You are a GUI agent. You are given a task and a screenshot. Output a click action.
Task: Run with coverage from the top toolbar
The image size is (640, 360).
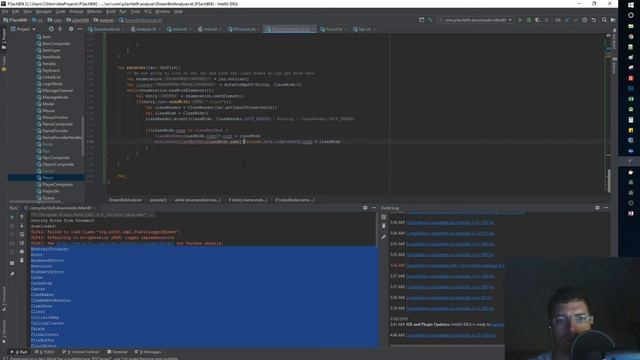(x=538, y=20)
